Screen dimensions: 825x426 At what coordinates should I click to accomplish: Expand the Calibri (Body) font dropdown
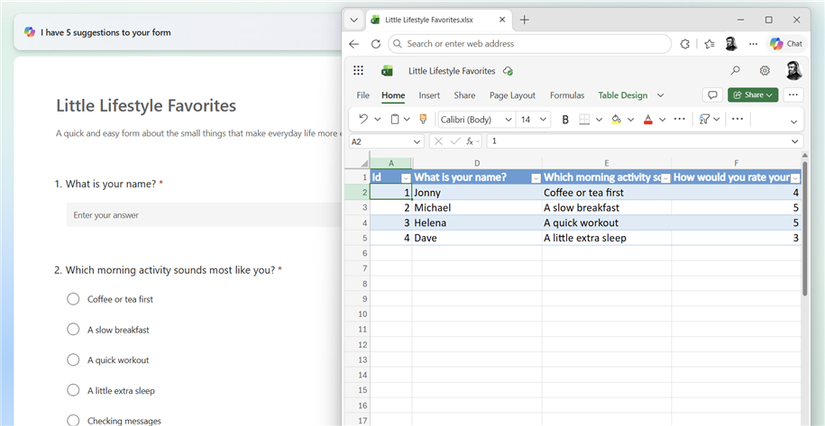(477, 120)
